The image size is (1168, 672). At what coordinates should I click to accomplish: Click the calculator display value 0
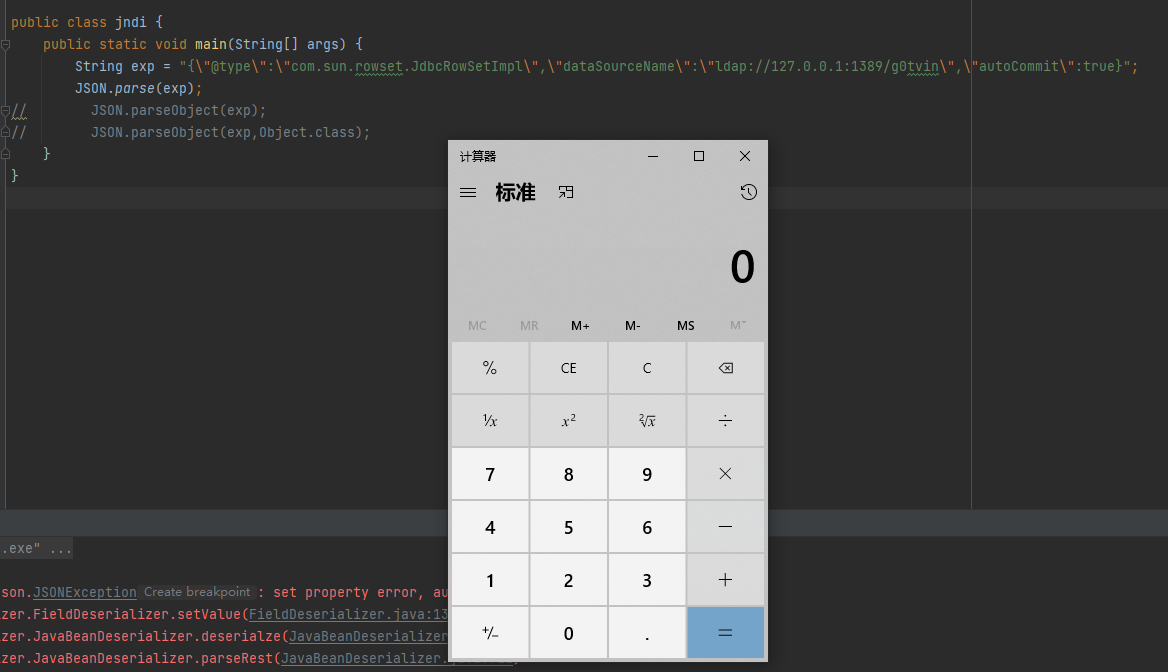click(742, 267)
